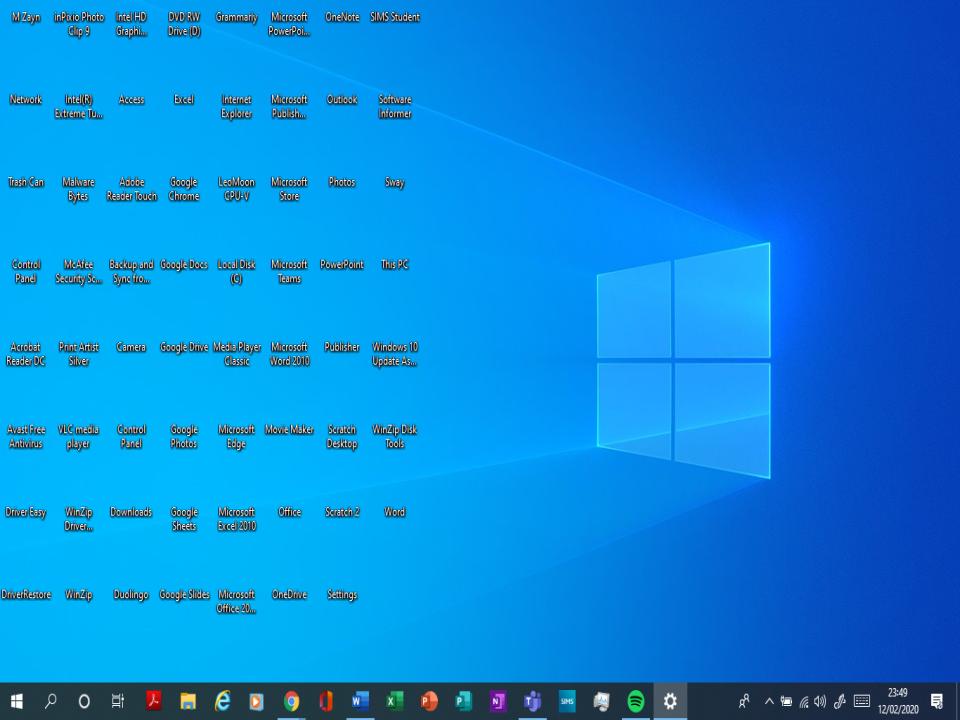Switch to Microsoft Teams on the taskbar
960x720 pixels.
(x=533, y=701)
